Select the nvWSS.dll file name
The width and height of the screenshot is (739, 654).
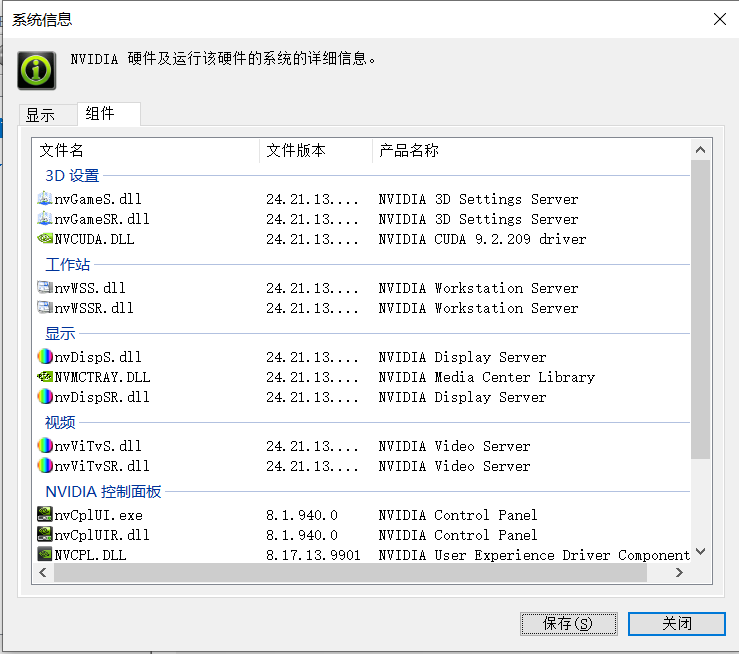(90, 288)
